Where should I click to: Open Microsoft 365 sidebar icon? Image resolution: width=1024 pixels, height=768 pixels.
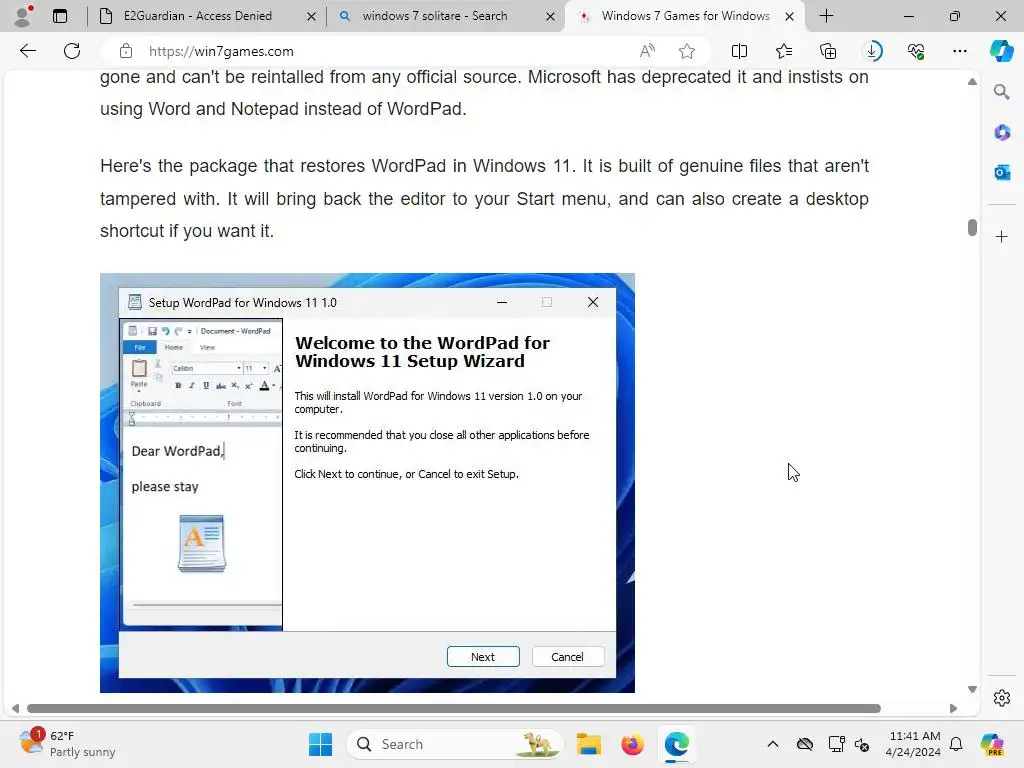pyautogui.click(x=1001, y=133)
